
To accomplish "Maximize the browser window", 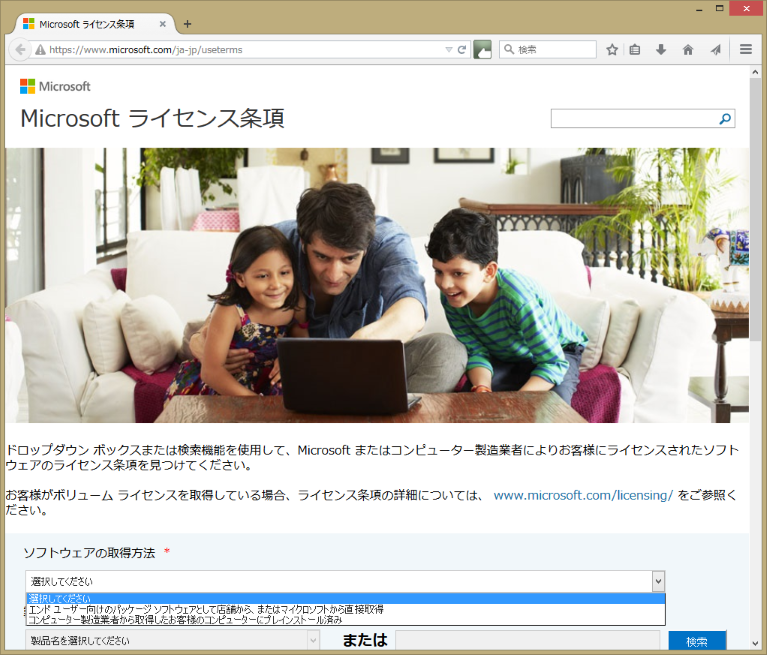I will pos(719,8).
